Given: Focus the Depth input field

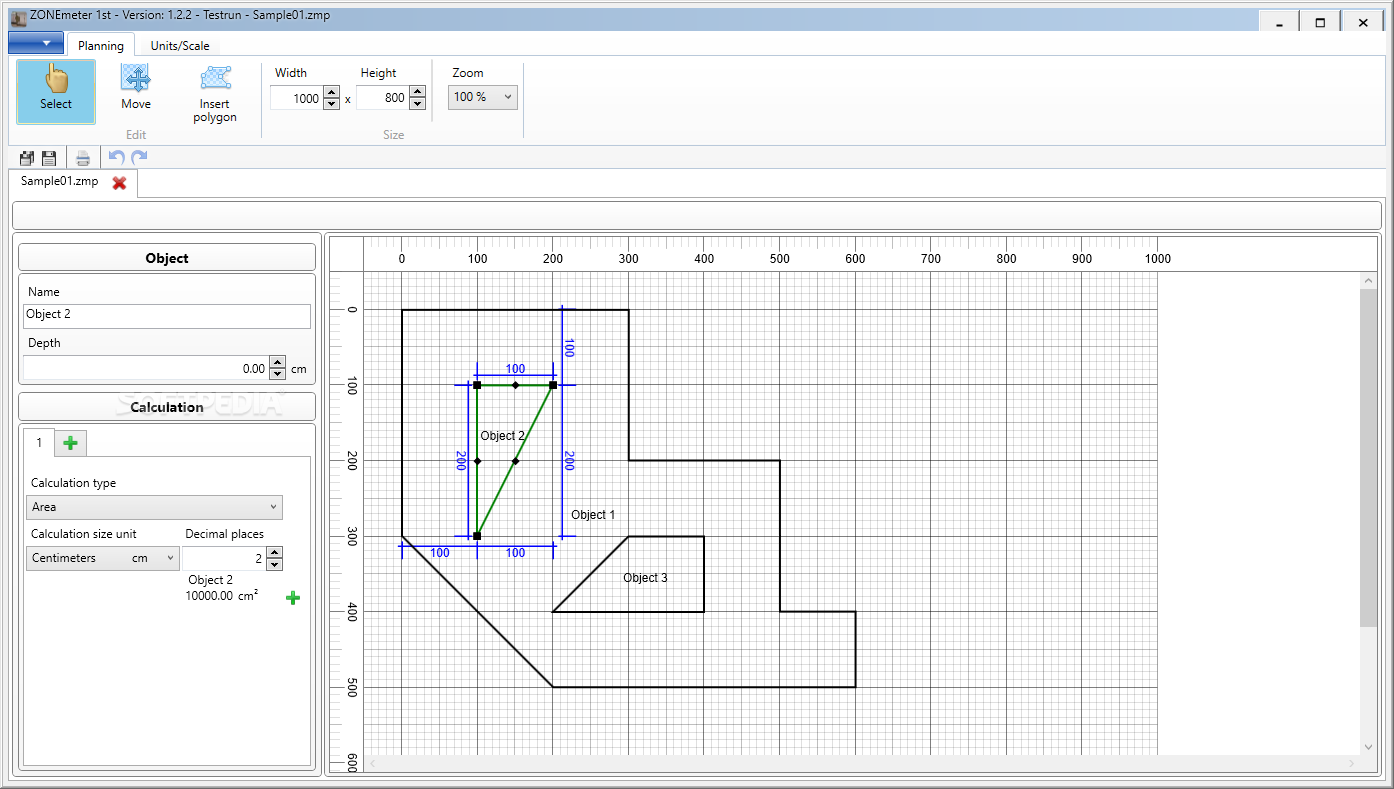Looking at the screenshot, I should click(146, 369).
